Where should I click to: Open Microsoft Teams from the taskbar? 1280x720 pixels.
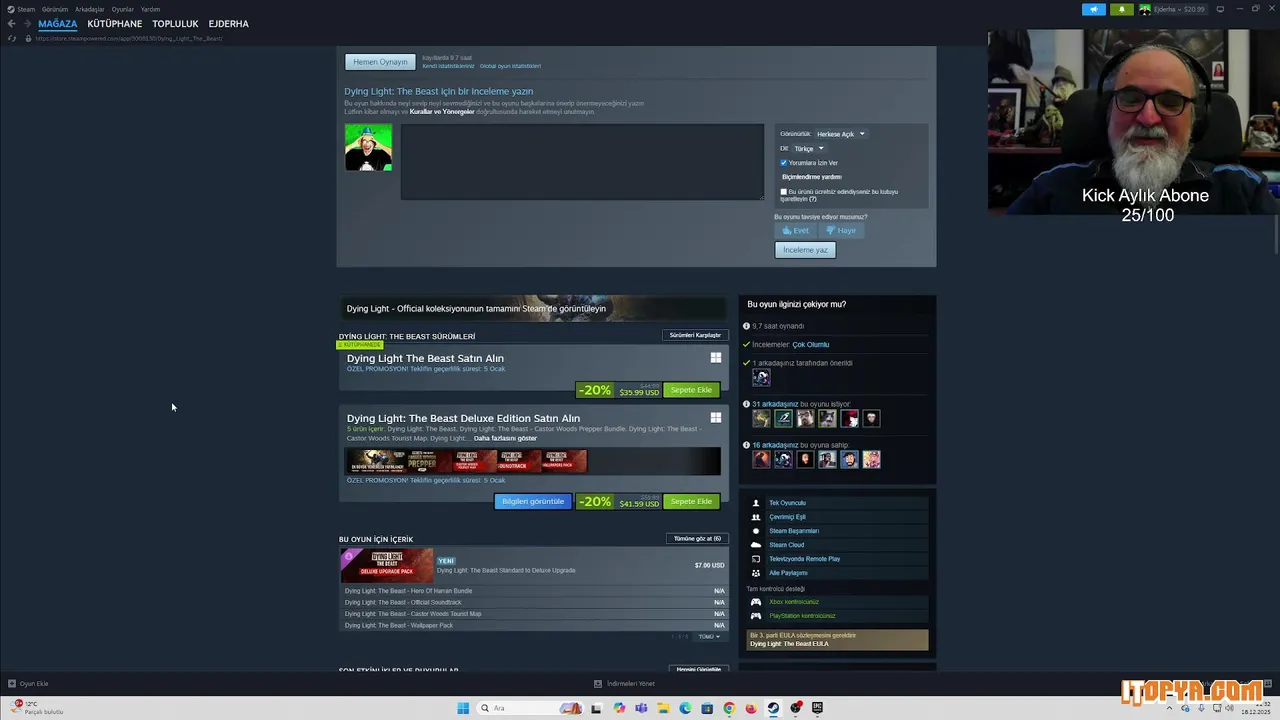(x=641, y=708)
